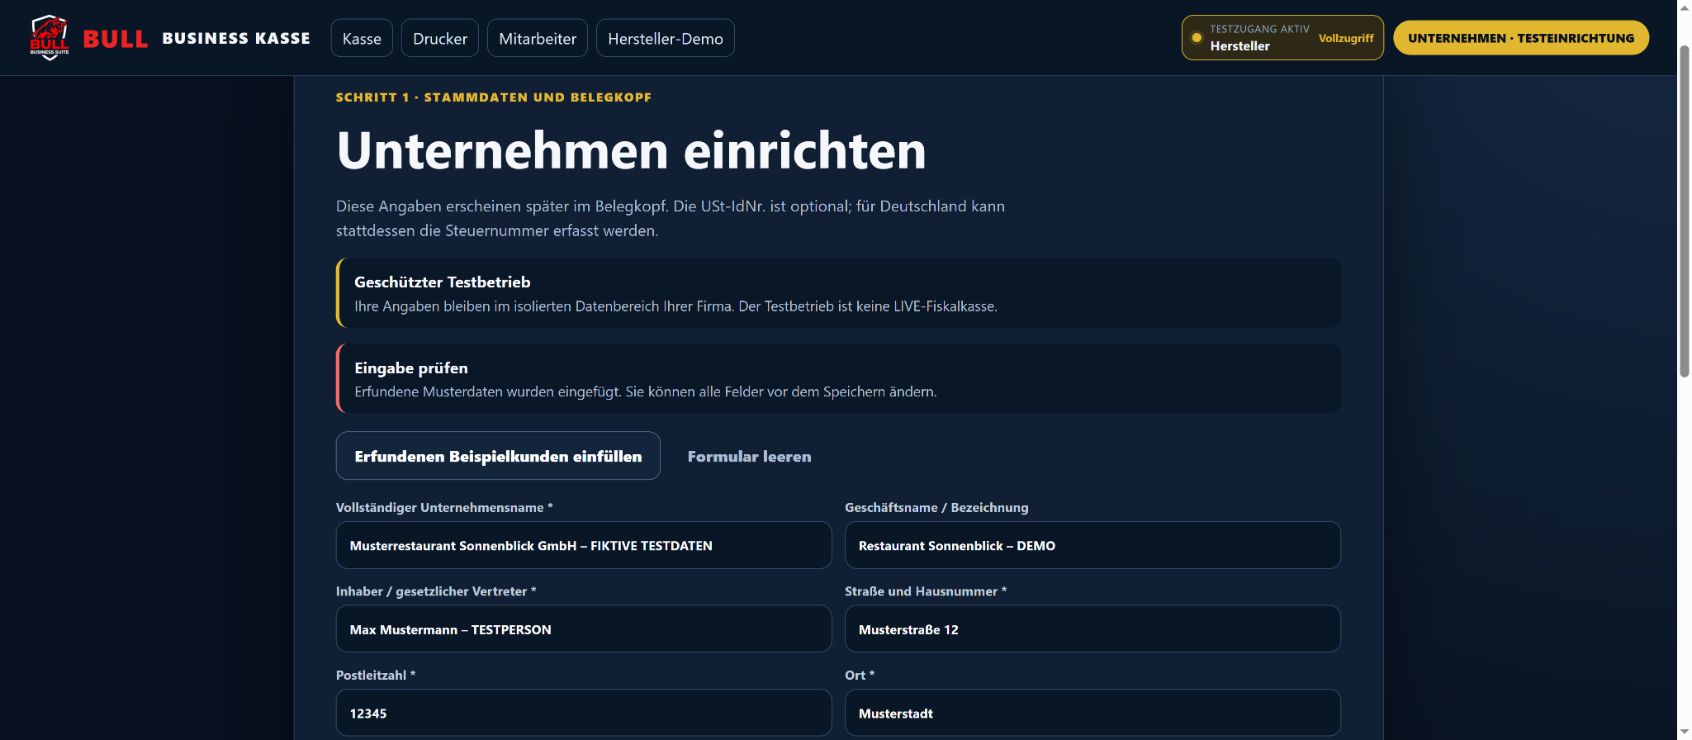Open the Drucker menu item

[440, 38]
